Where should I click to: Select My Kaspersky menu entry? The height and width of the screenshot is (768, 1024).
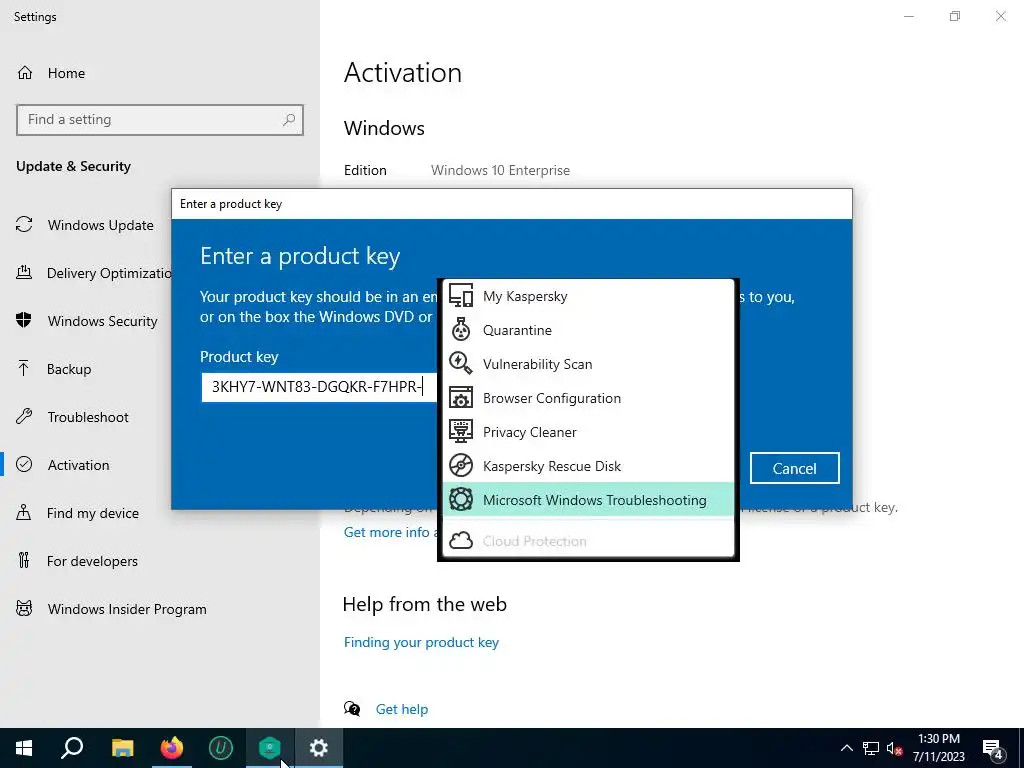(588, 296)
